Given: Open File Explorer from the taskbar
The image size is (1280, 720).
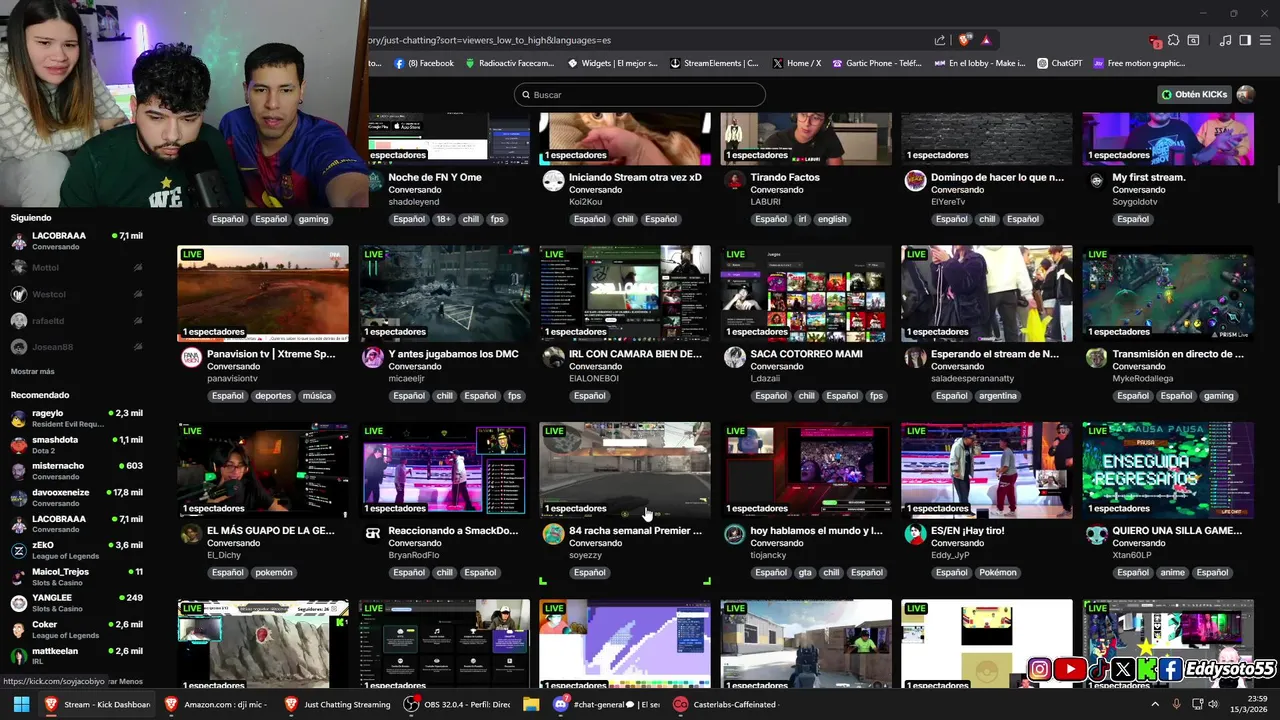Looking at the screenshot, I should (x=531, y=704).
